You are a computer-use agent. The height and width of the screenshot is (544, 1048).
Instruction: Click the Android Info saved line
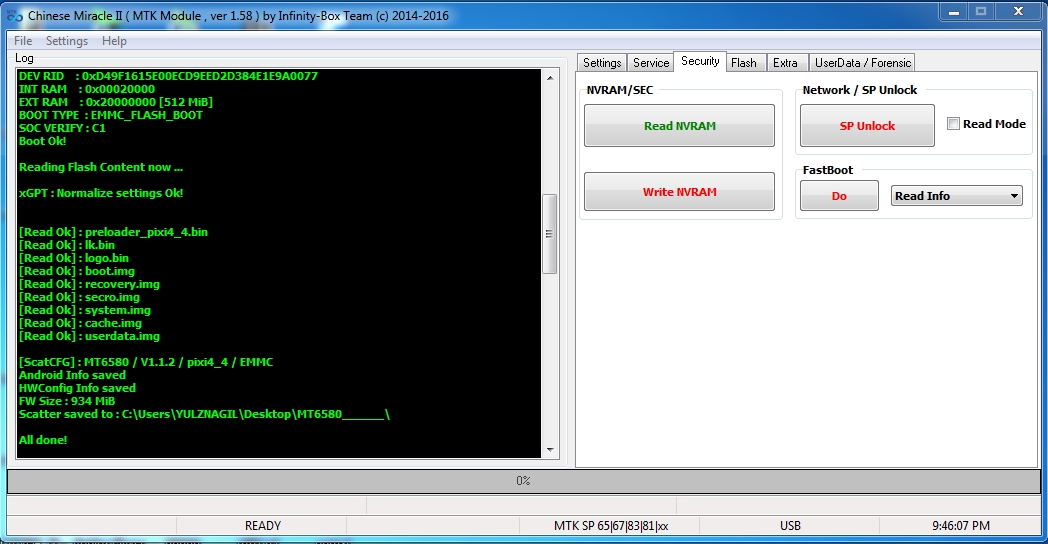(x=72, y=376)
